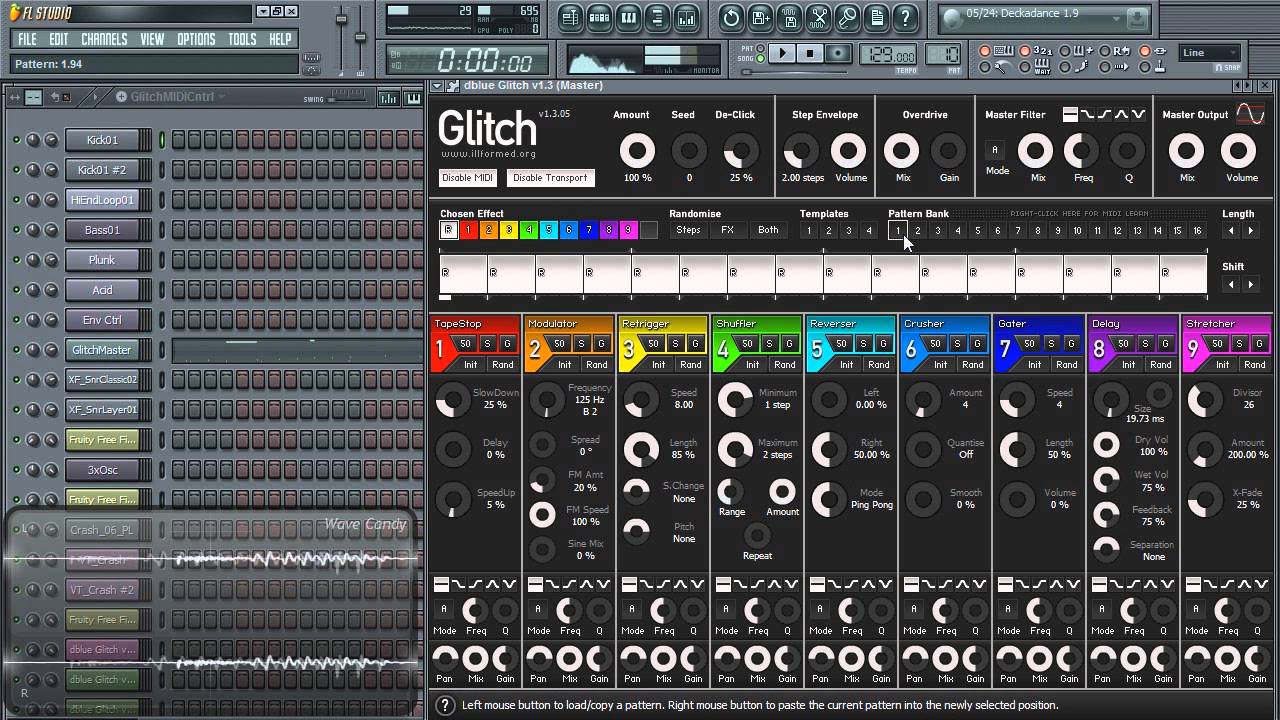
Task: Open the piano roll view icon
Action: (629, 17)
